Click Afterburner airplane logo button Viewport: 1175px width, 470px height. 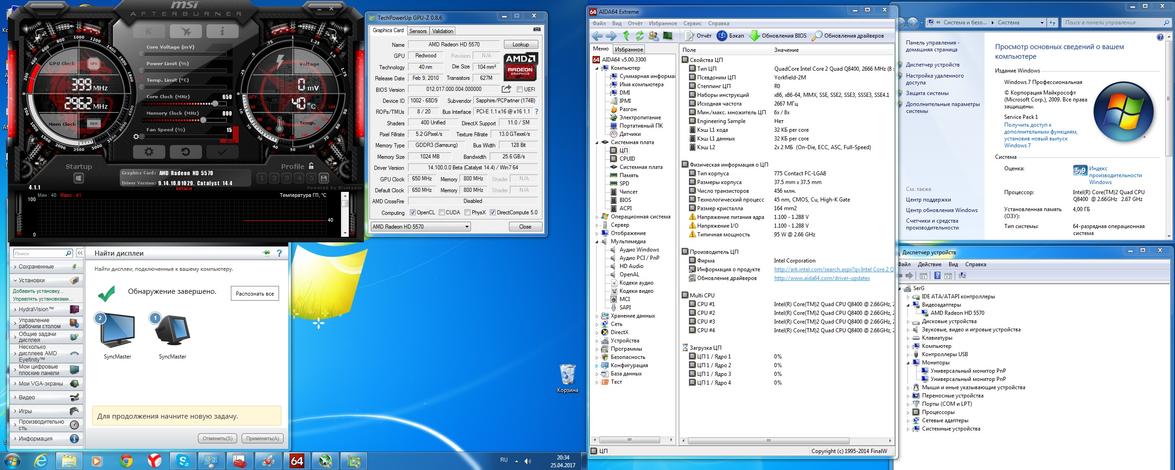[185, 31]
